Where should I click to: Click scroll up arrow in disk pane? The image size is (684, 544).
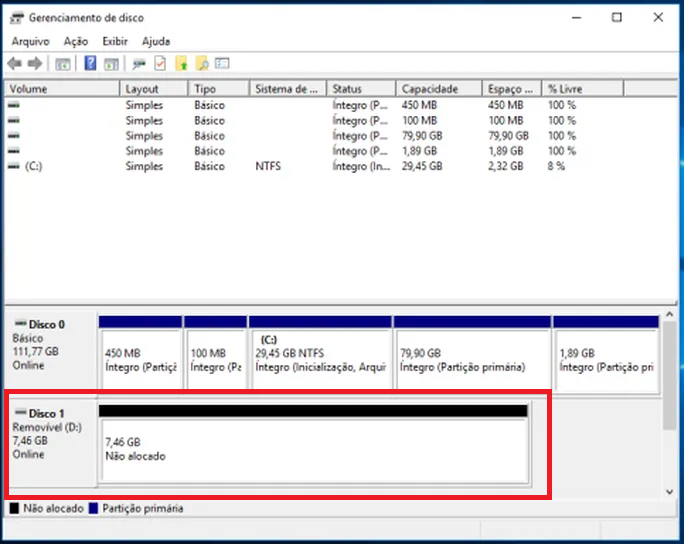(x=670, y=315)
